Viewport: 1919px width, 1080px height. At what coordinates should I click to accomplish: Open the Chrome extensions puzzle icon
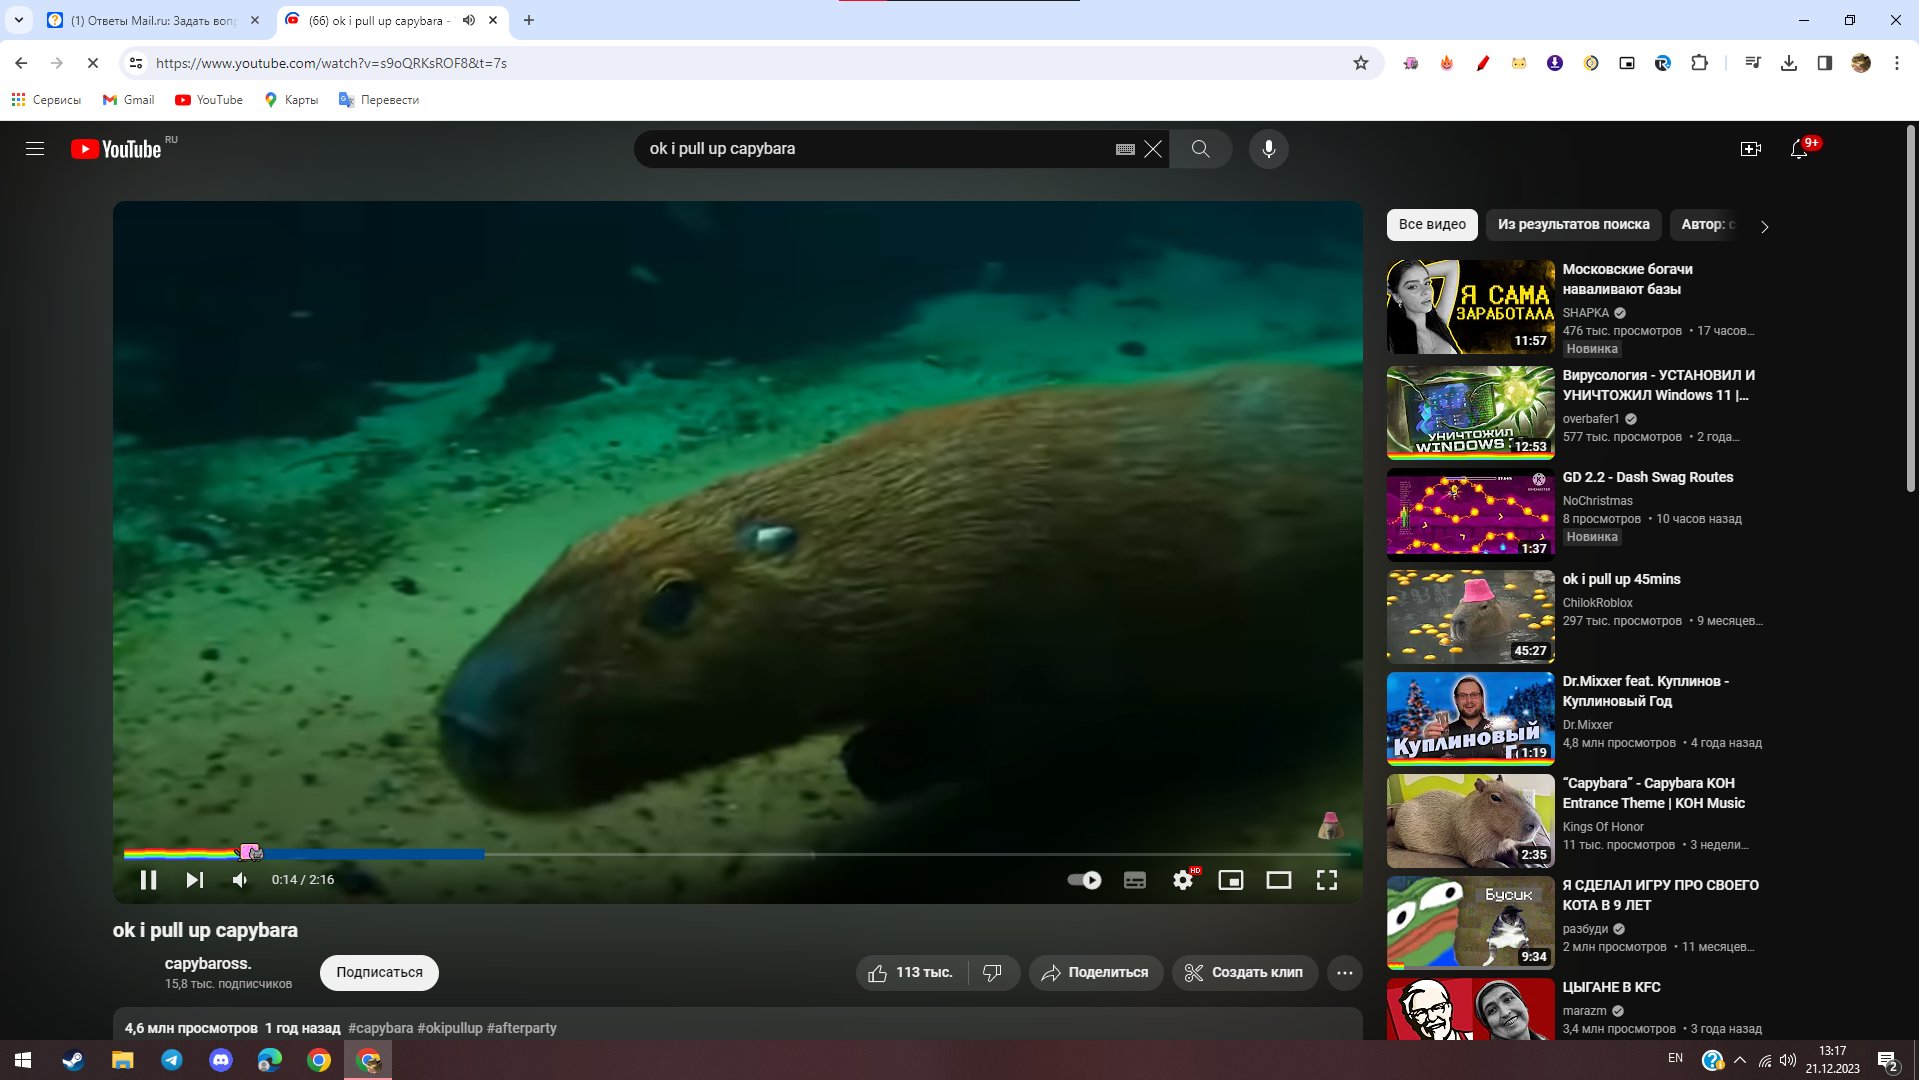(x=1699, y=63)
